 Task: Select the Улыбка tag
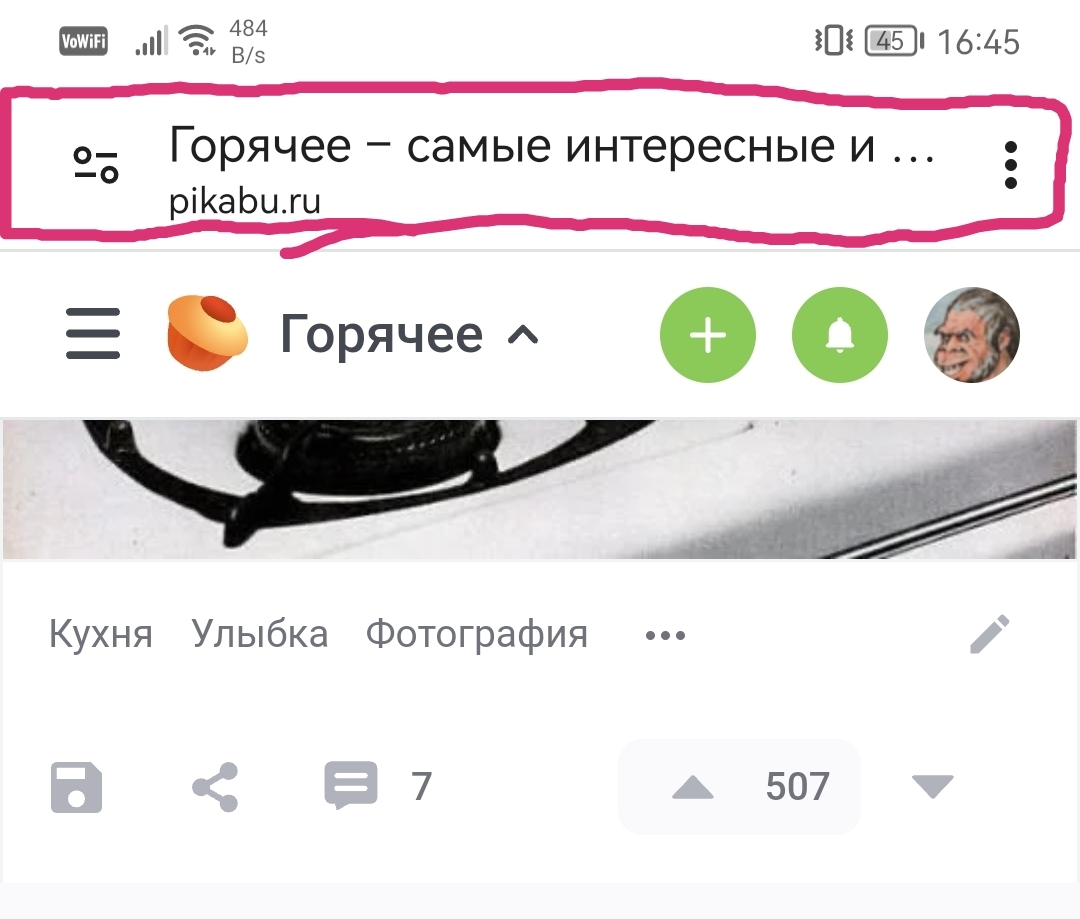[x=259, y=634]
